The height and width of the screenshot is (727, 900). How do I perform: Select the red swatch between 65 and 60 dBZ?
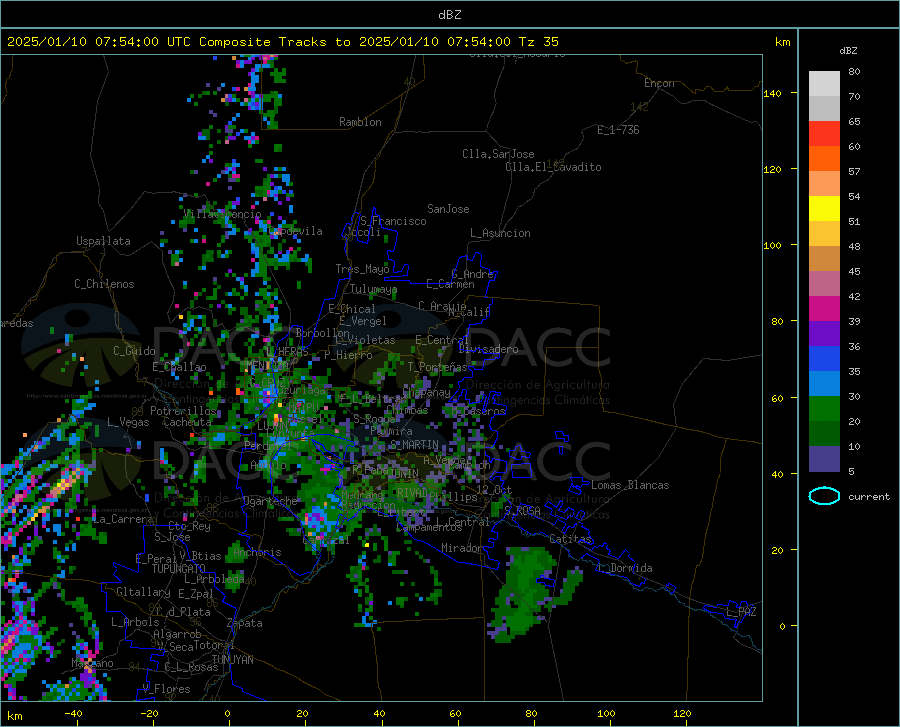click(x=824, y=134)
